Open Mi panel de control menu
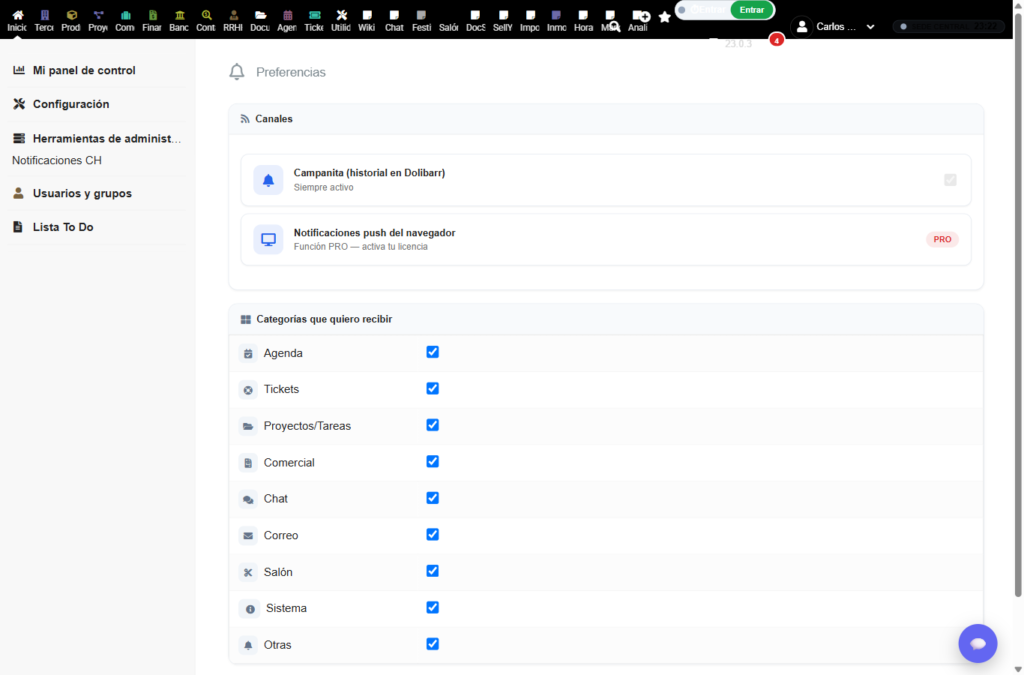 84,71
